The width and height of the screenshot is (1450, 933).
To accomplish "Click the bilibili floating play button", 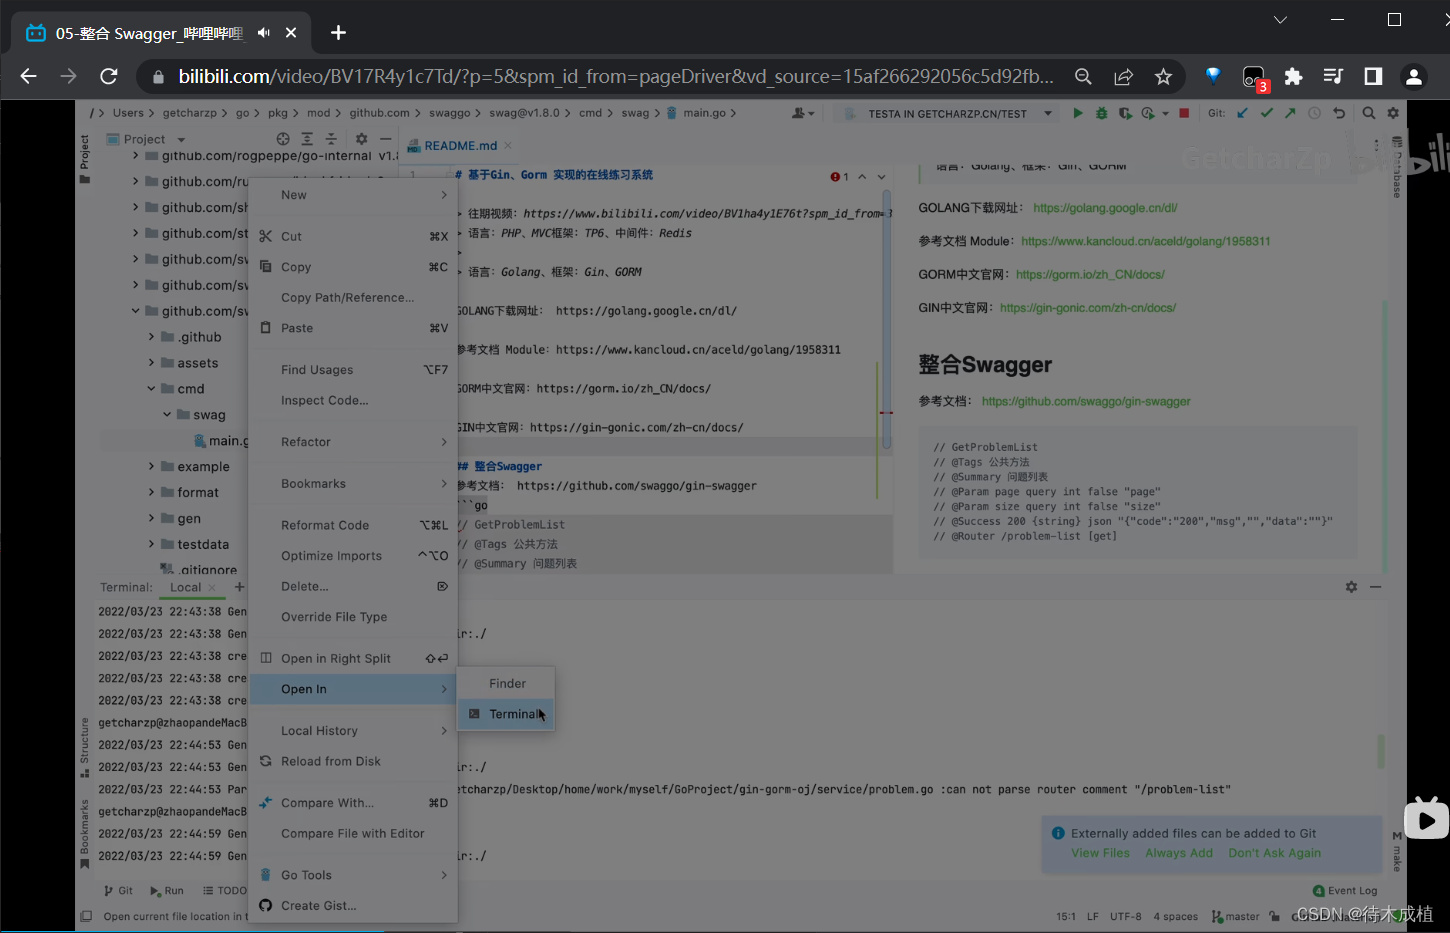I will 1427,819.
